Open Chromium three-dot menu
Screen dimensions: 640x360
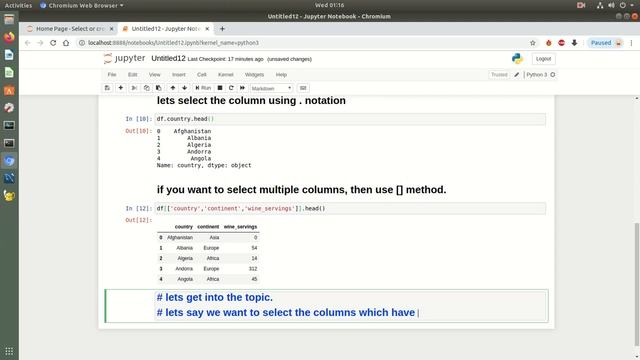tap(631, 43)
